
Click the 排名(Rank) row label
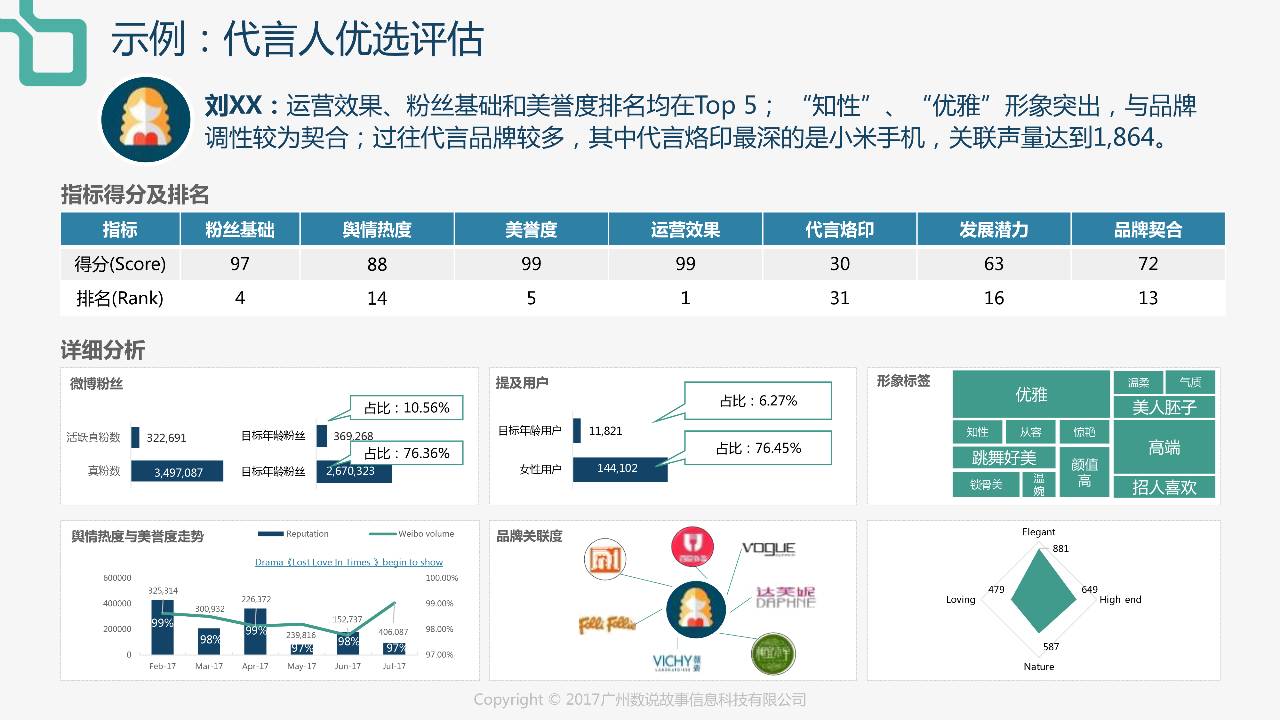click(120, 298)
